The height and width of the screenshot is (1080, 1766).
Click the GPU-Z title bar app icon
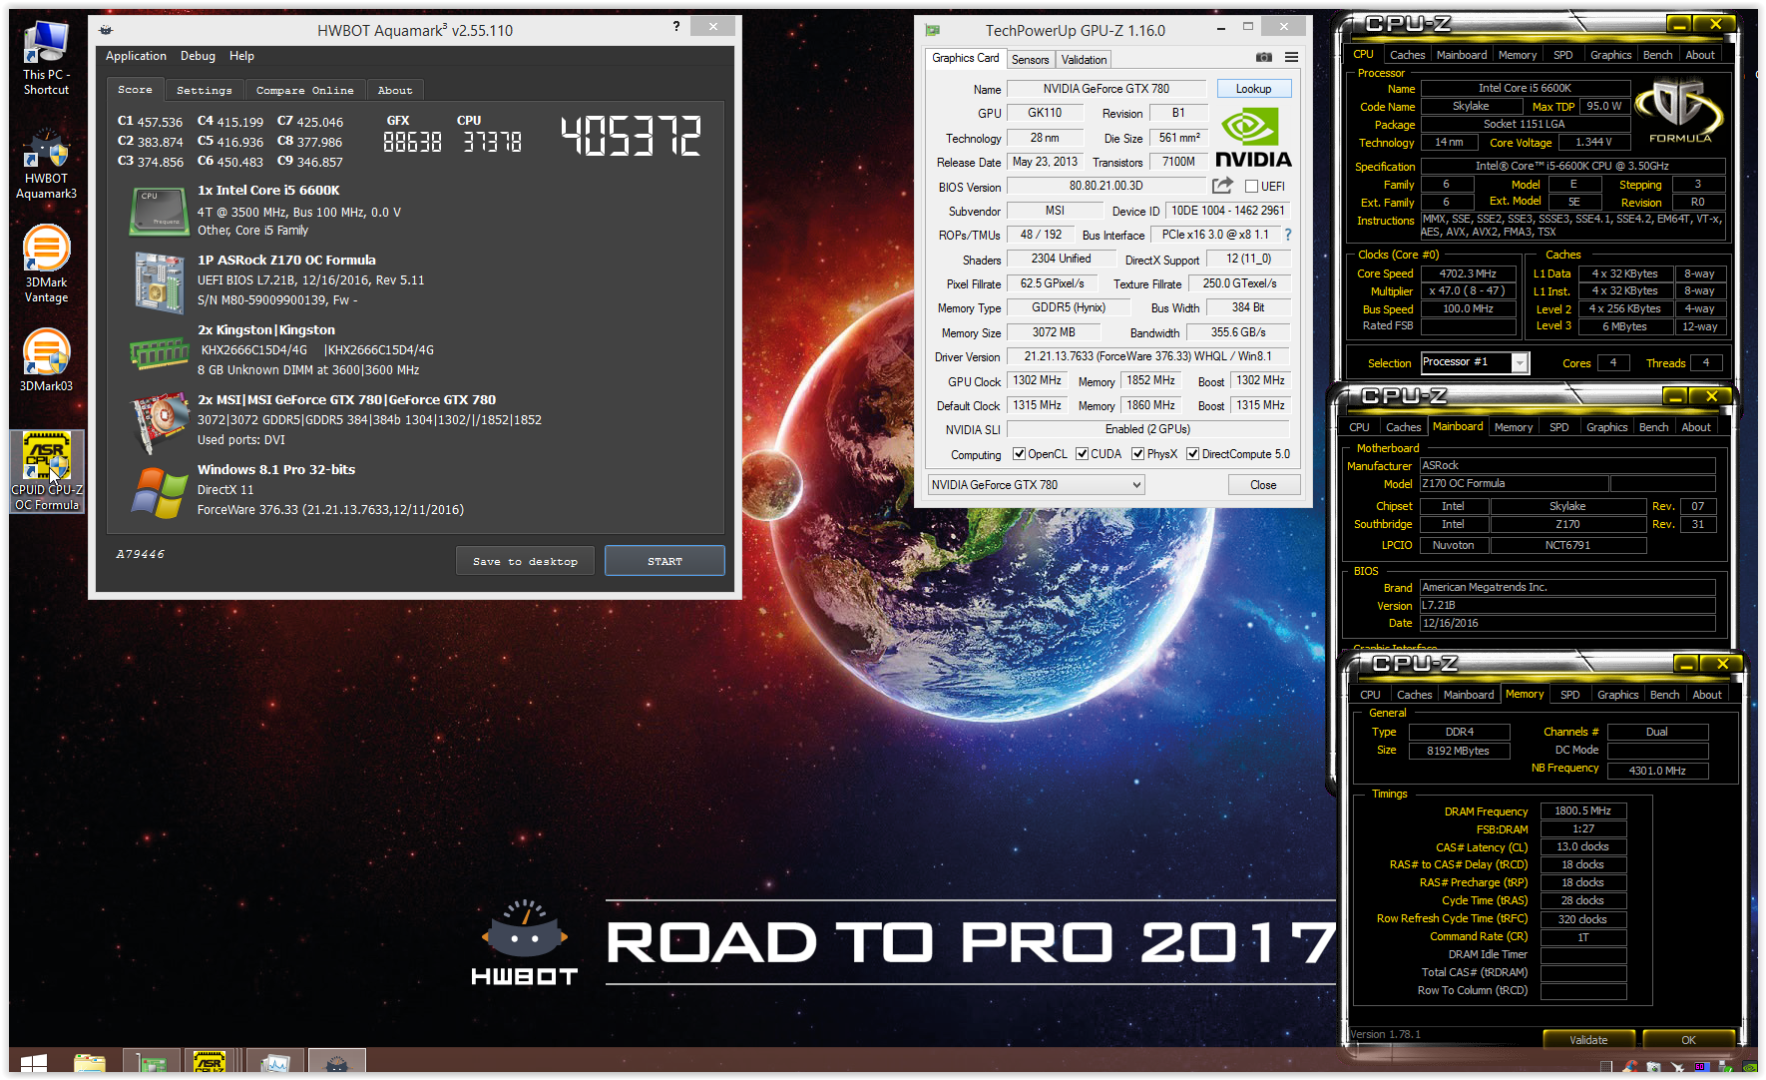pos(933,30)
